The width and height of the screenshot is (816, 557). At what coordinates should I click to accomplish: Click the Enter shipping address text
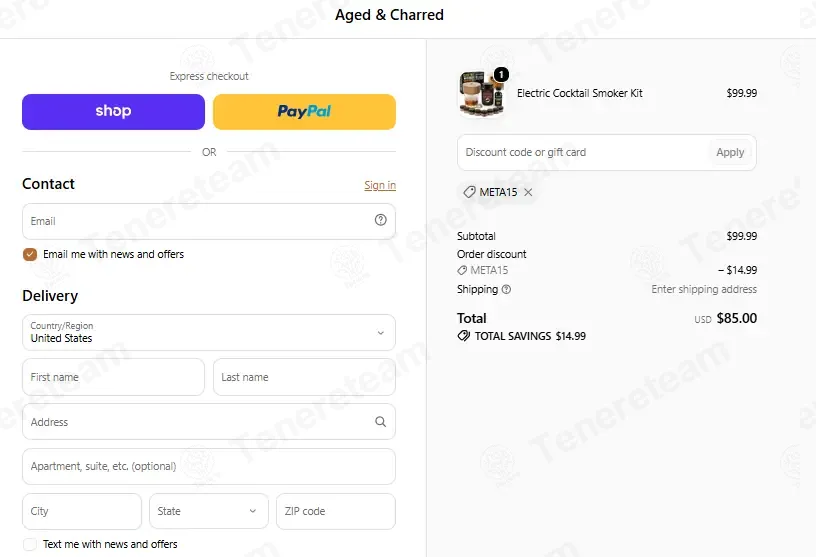coord(704,289)
